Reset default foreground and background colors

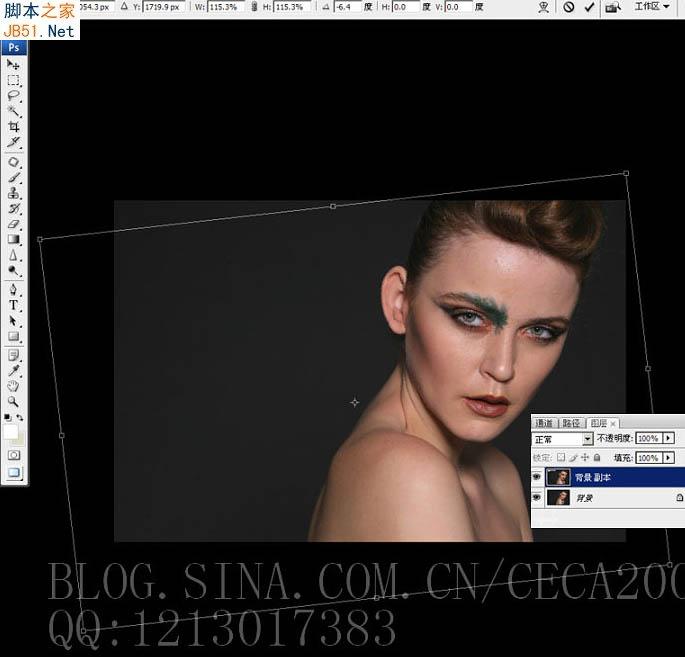[7, 418]
